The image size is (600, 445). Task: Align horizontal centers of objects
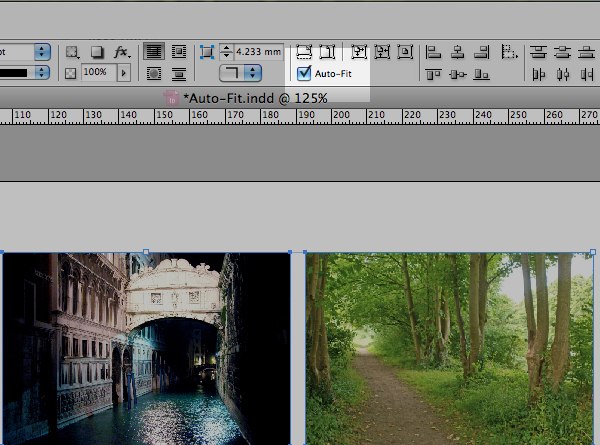click(x=457, y=52)
